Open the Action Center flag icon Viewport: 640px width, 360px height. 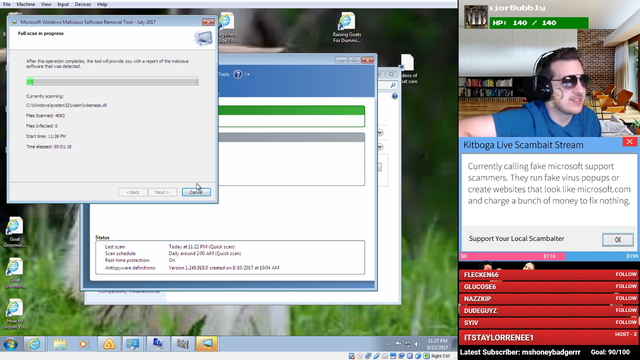point(398,344)
